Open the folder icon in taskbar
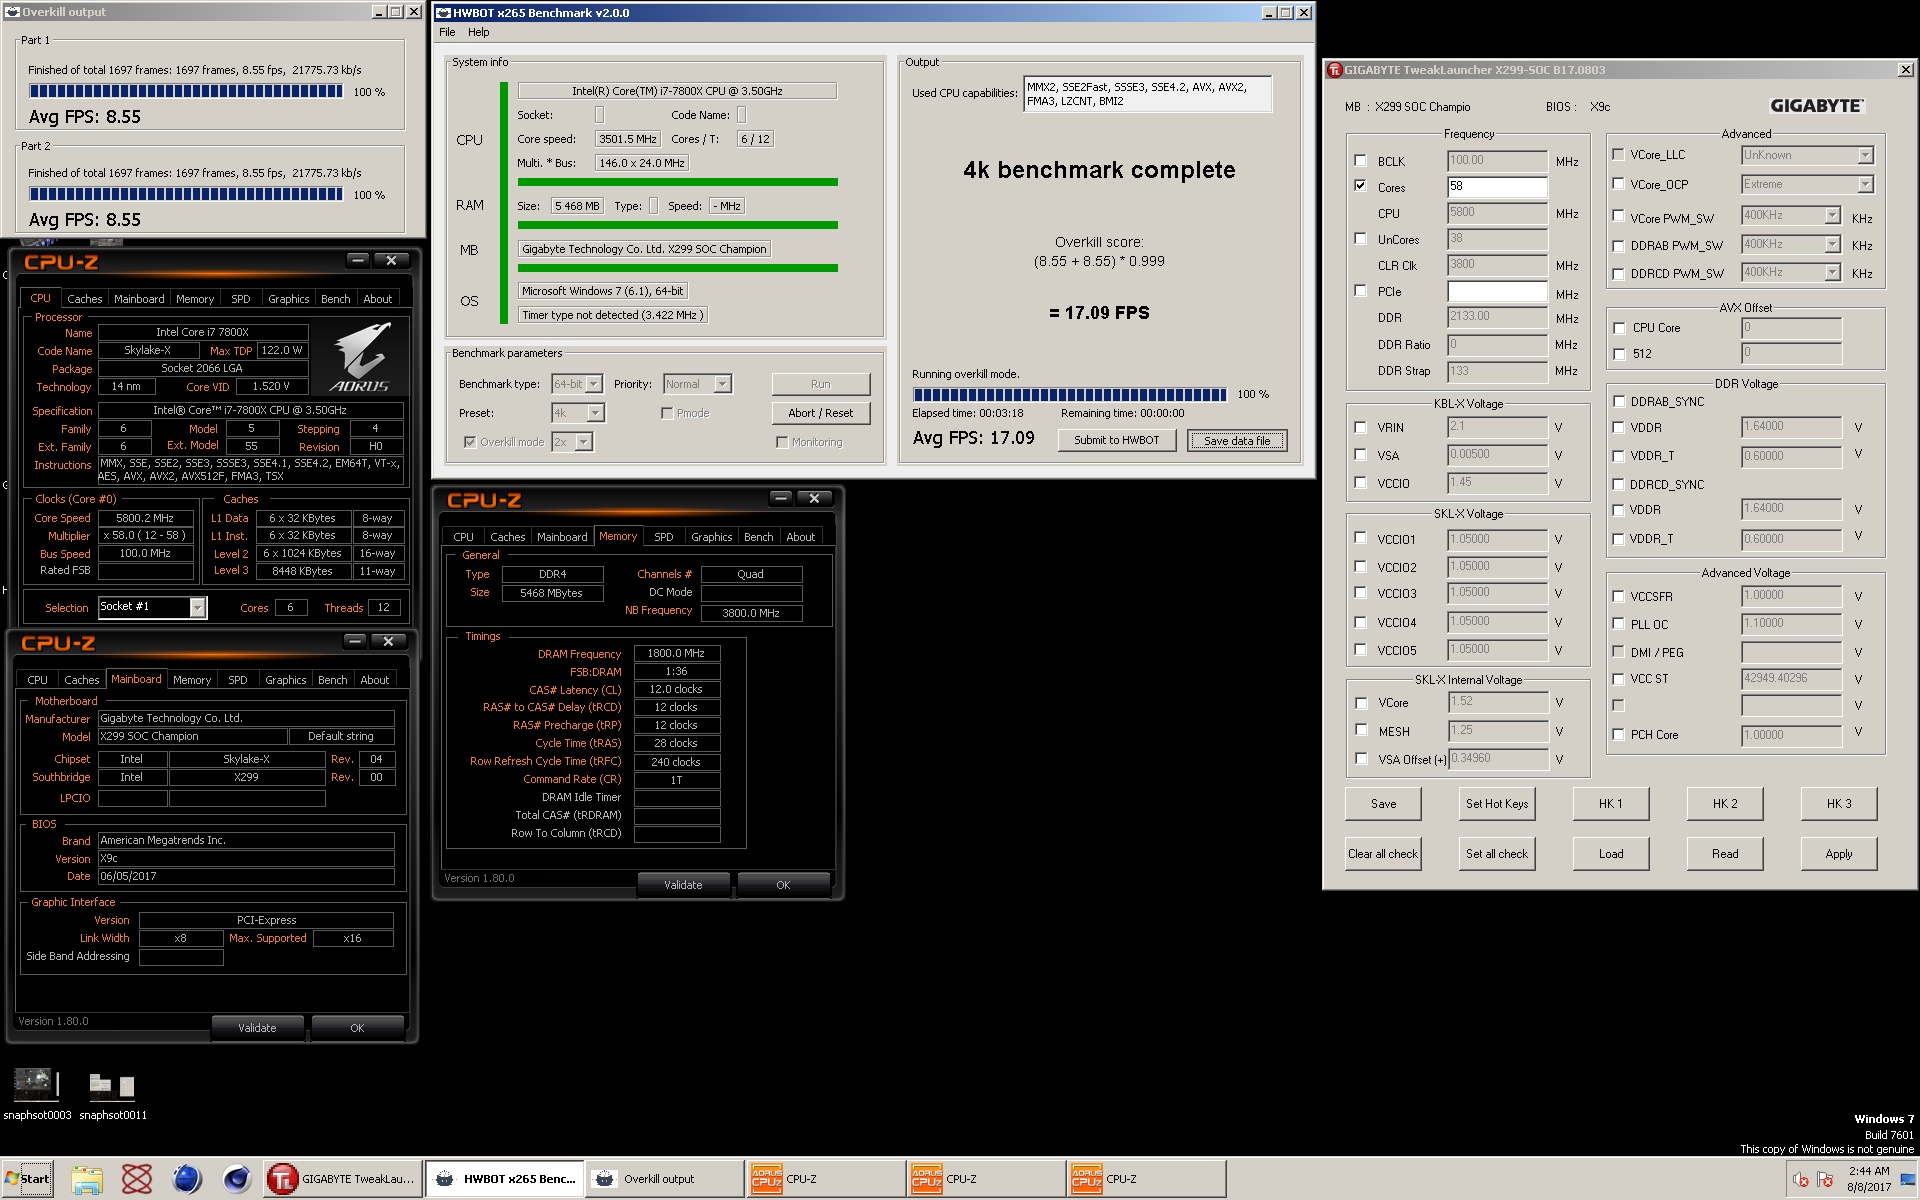The width and height of the screenshot is (1920, 1200). tap(87, 1179)
